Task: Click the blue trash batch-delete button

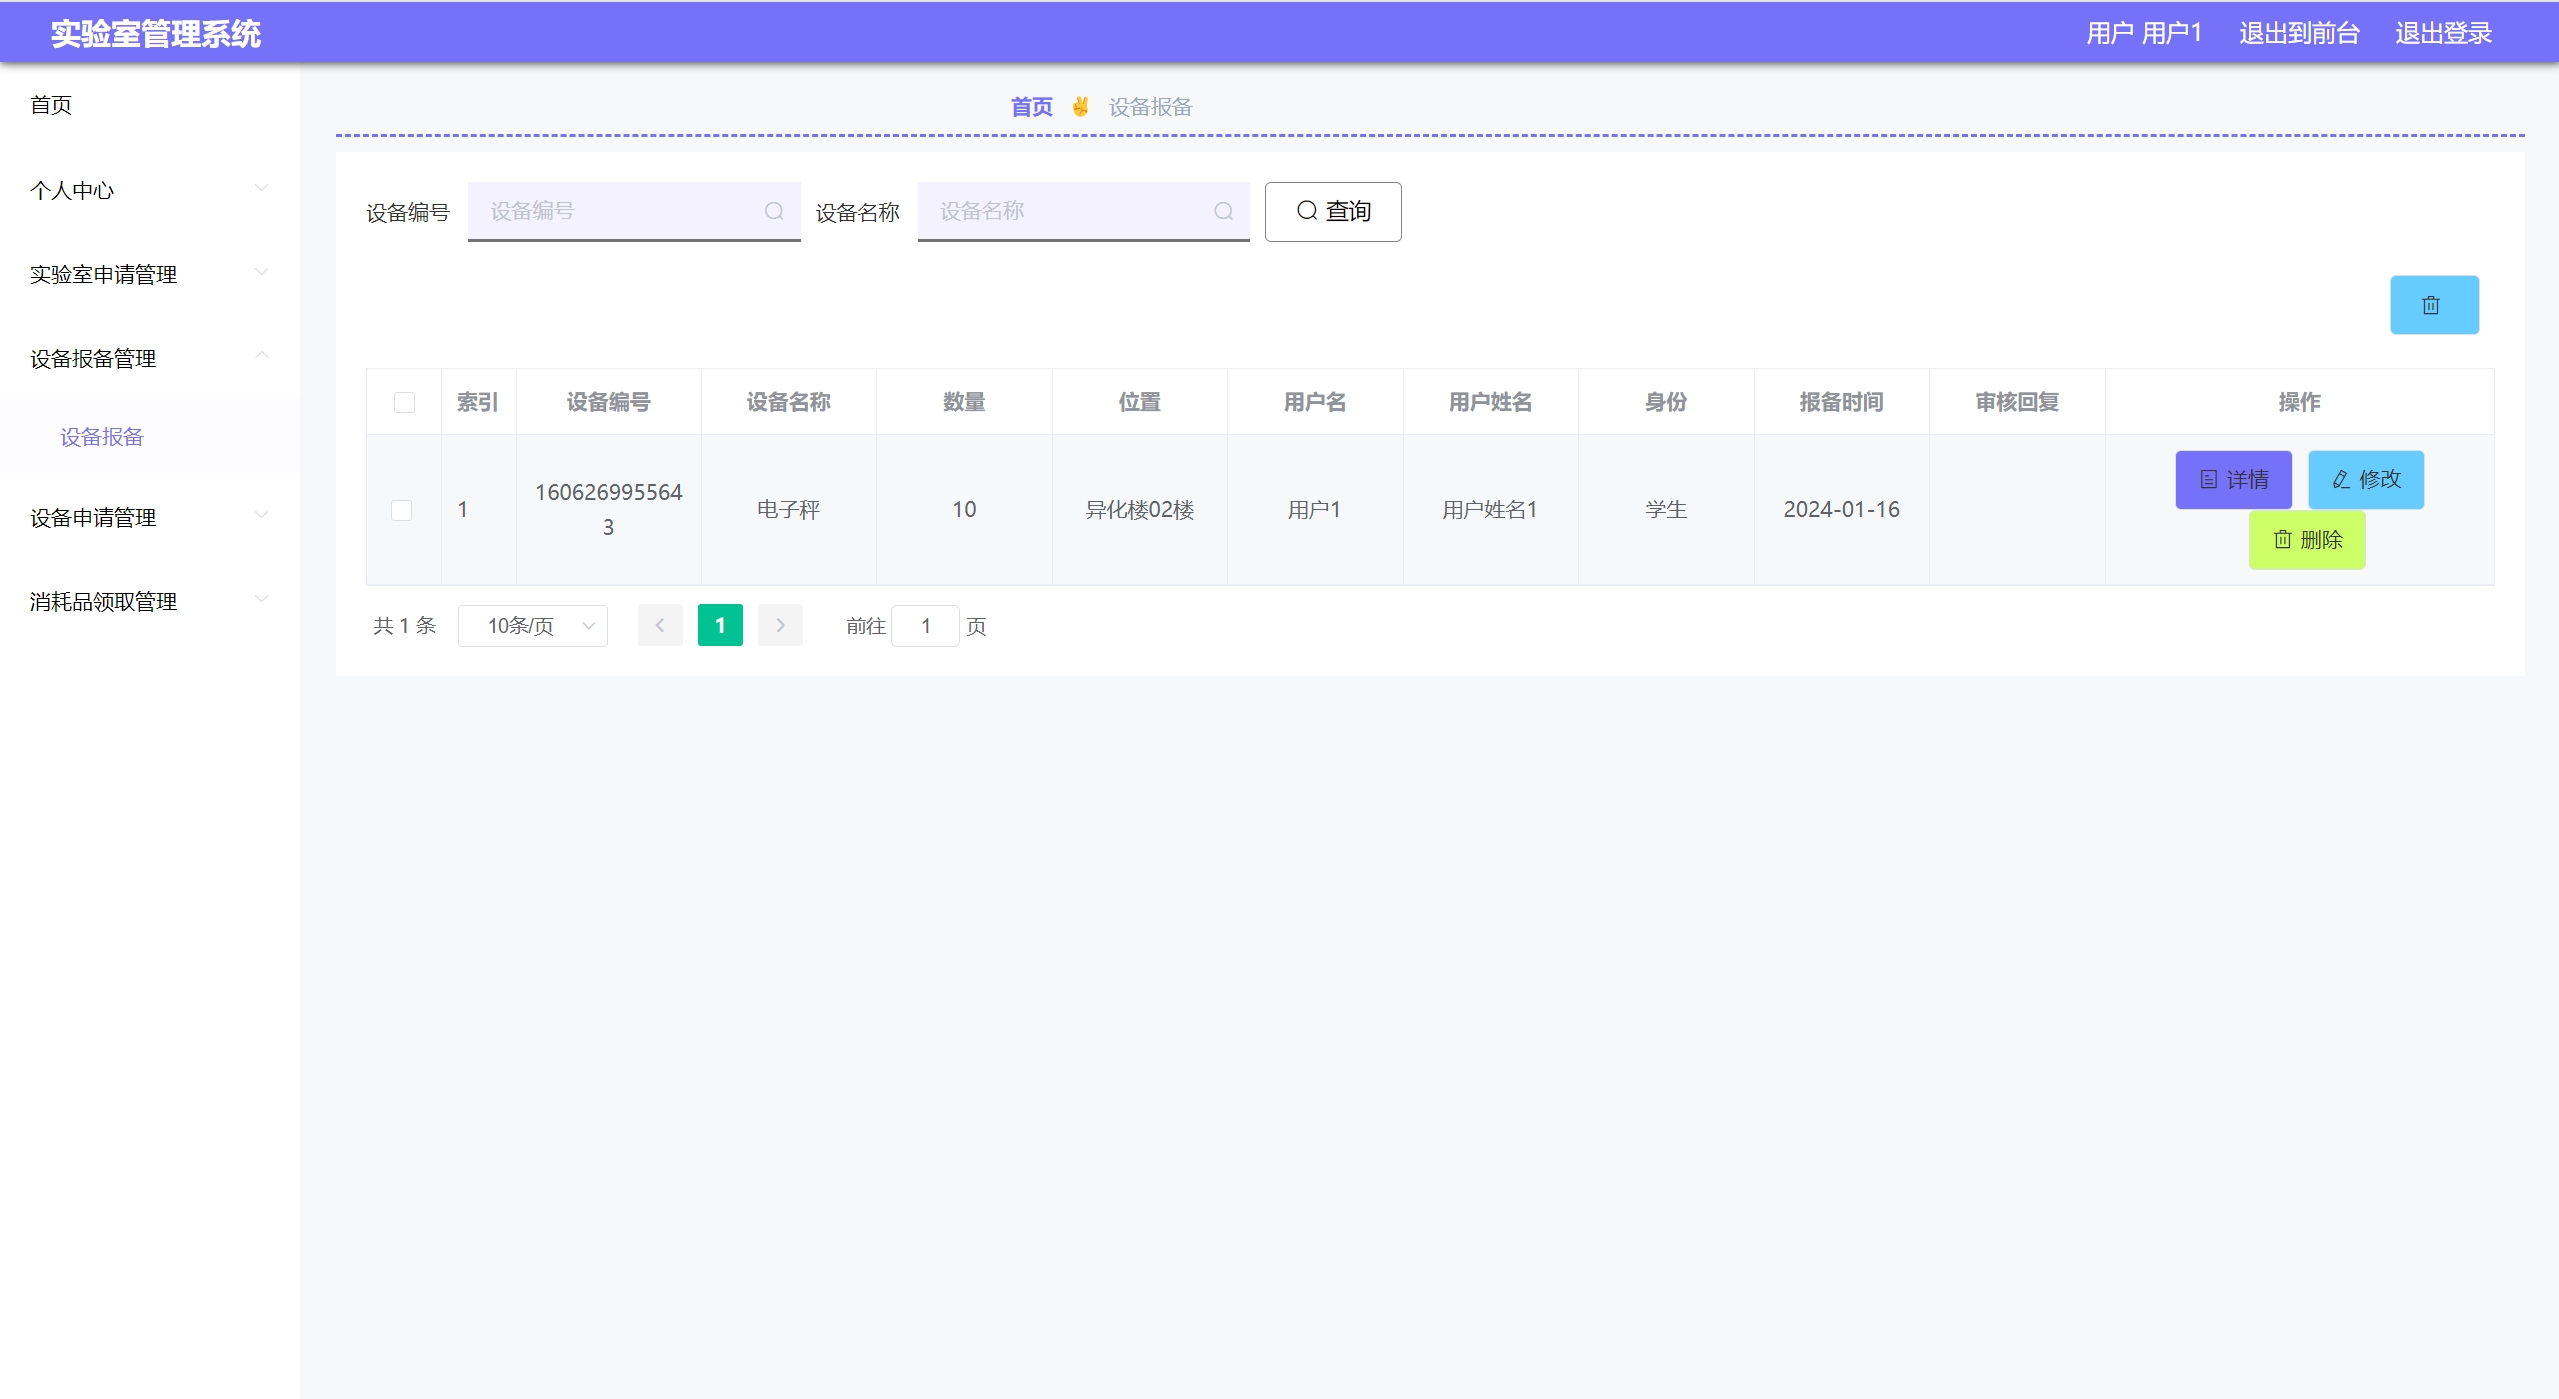Action: click(2433, 305)
